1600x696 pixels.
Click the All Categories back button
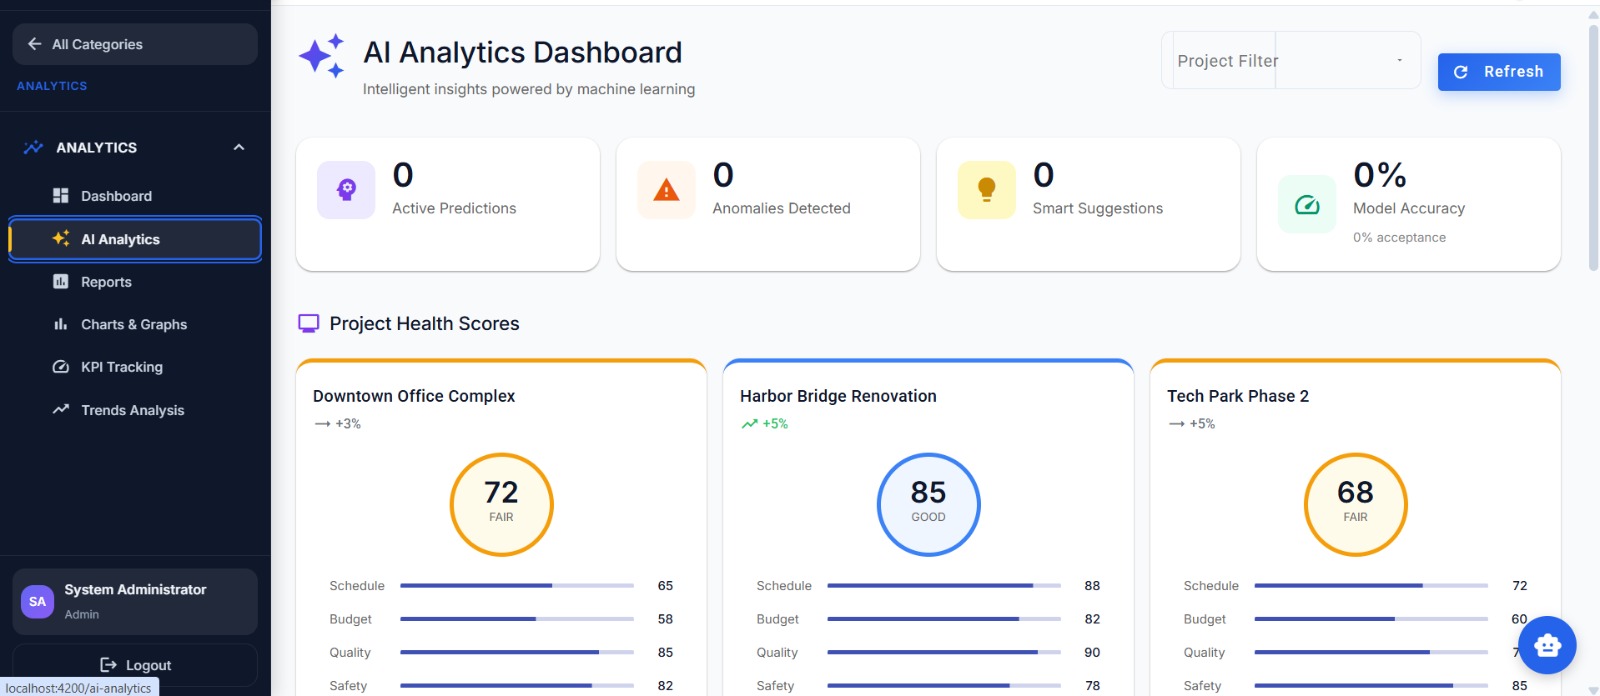(135, 44)
